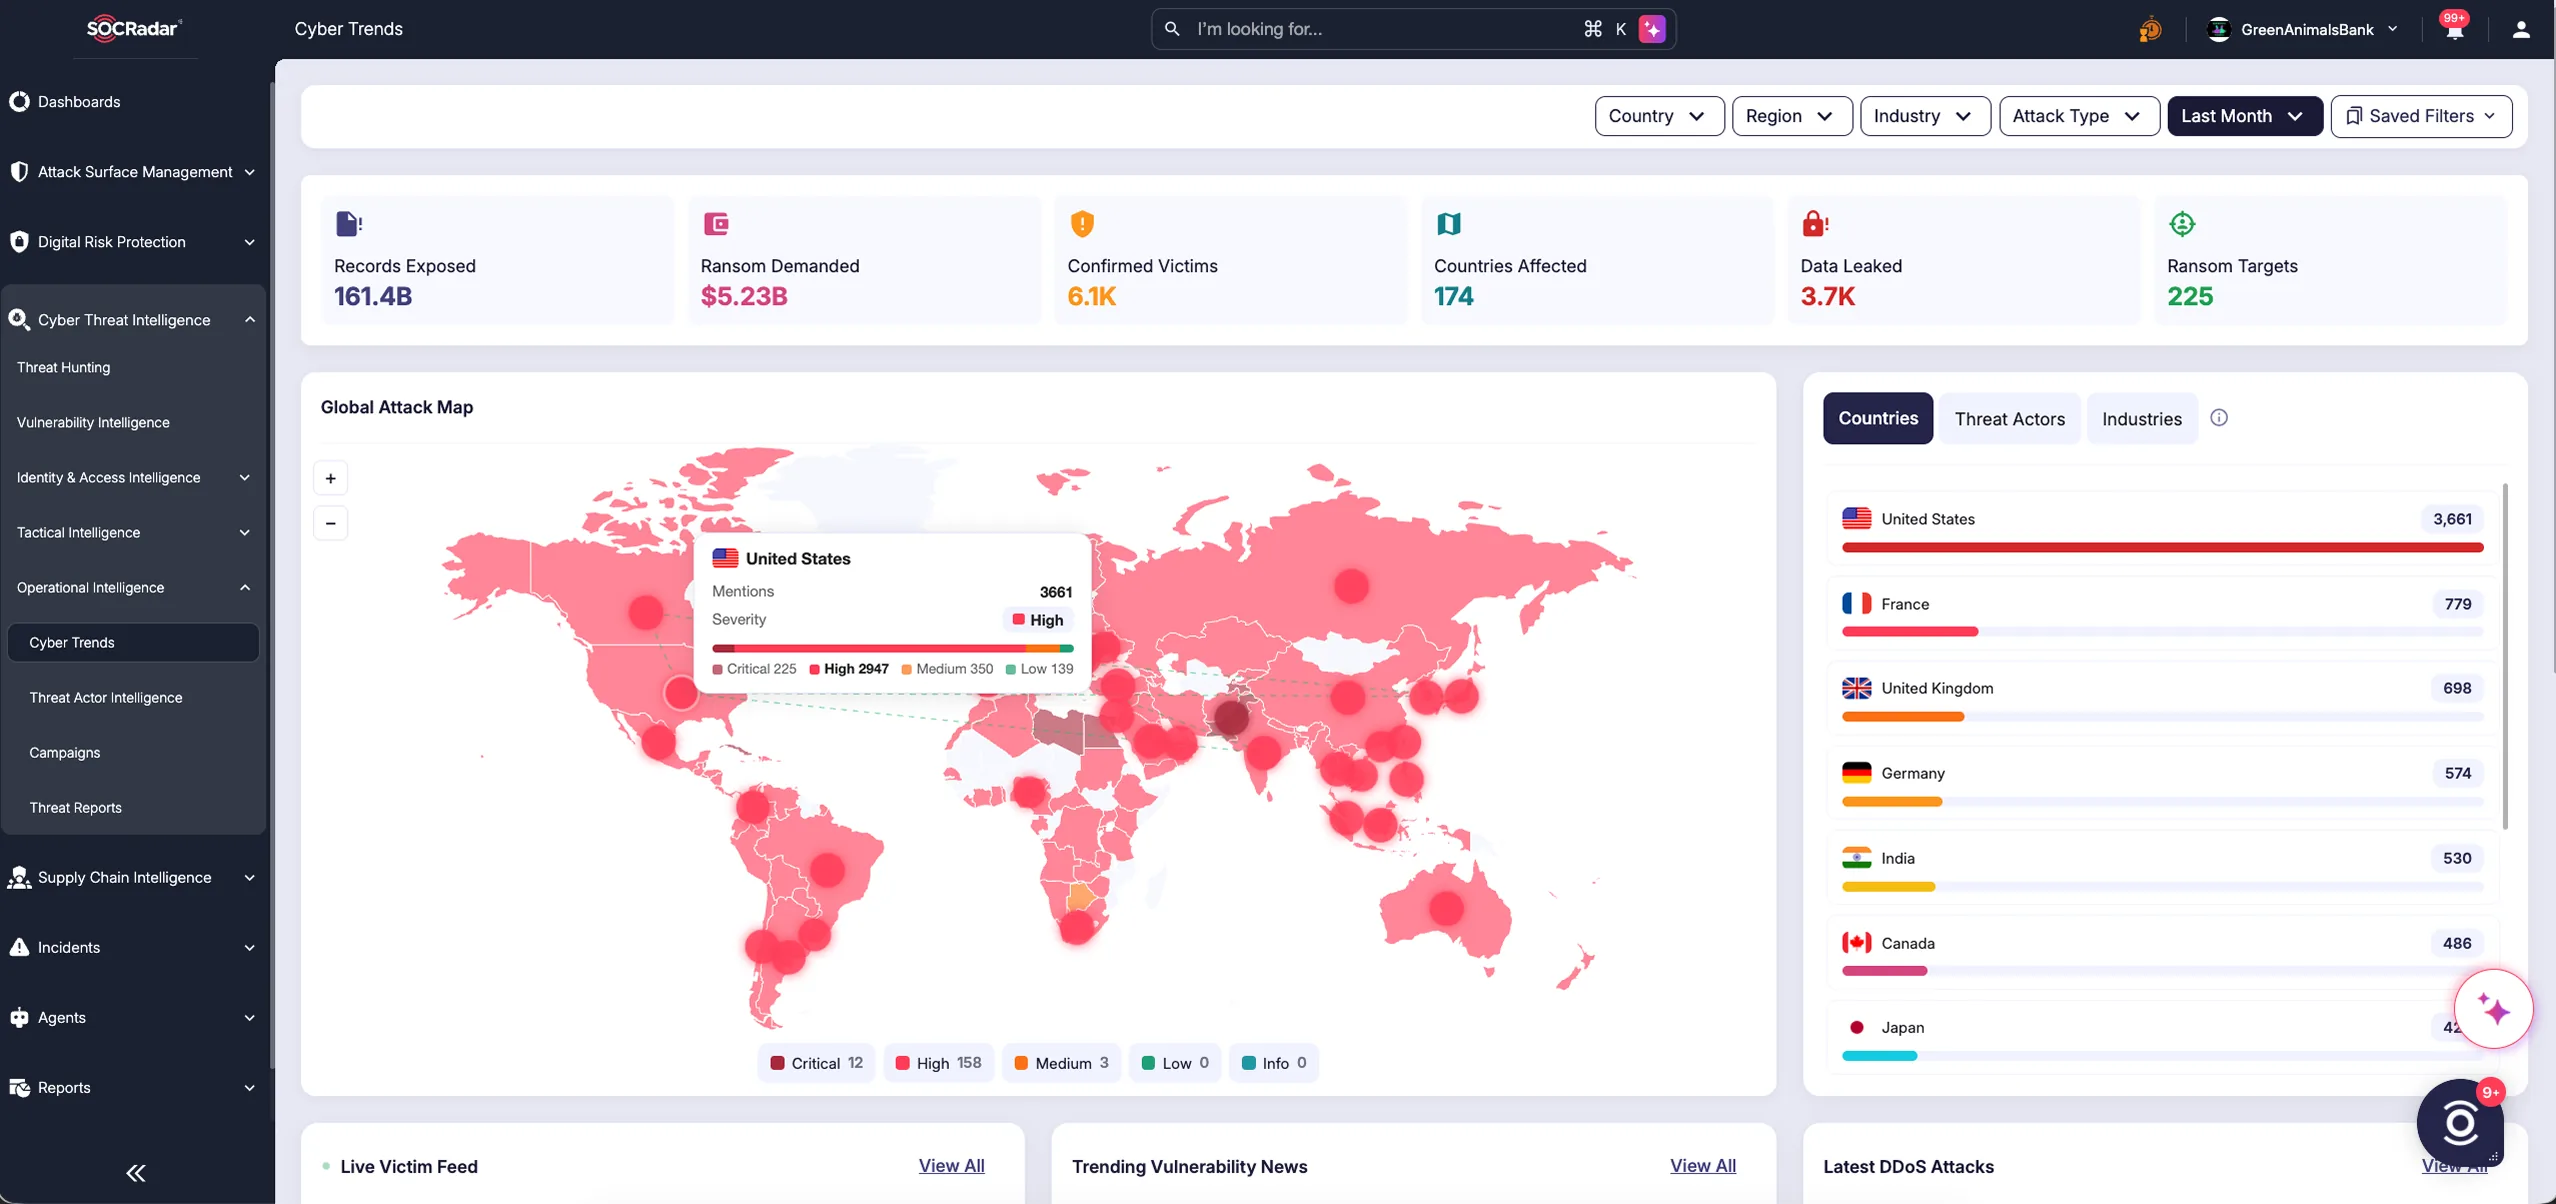2556x1204 pixels.
Task: Toggle the High 158 map legend filter
Action: [939, 1063]
